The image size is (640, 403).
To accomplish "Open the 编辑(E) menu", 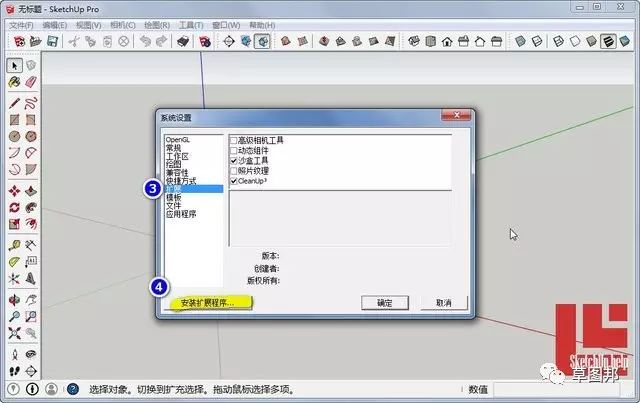I will pos(55,25).
